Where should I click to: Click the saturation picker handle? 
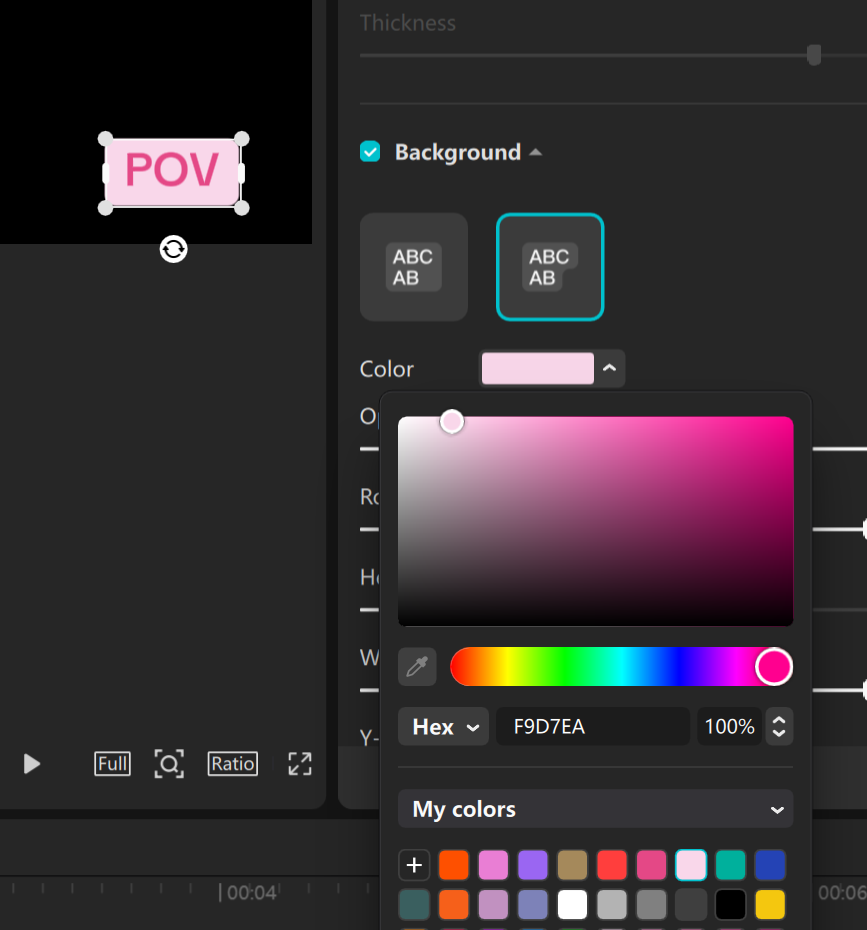click(452, 422)
